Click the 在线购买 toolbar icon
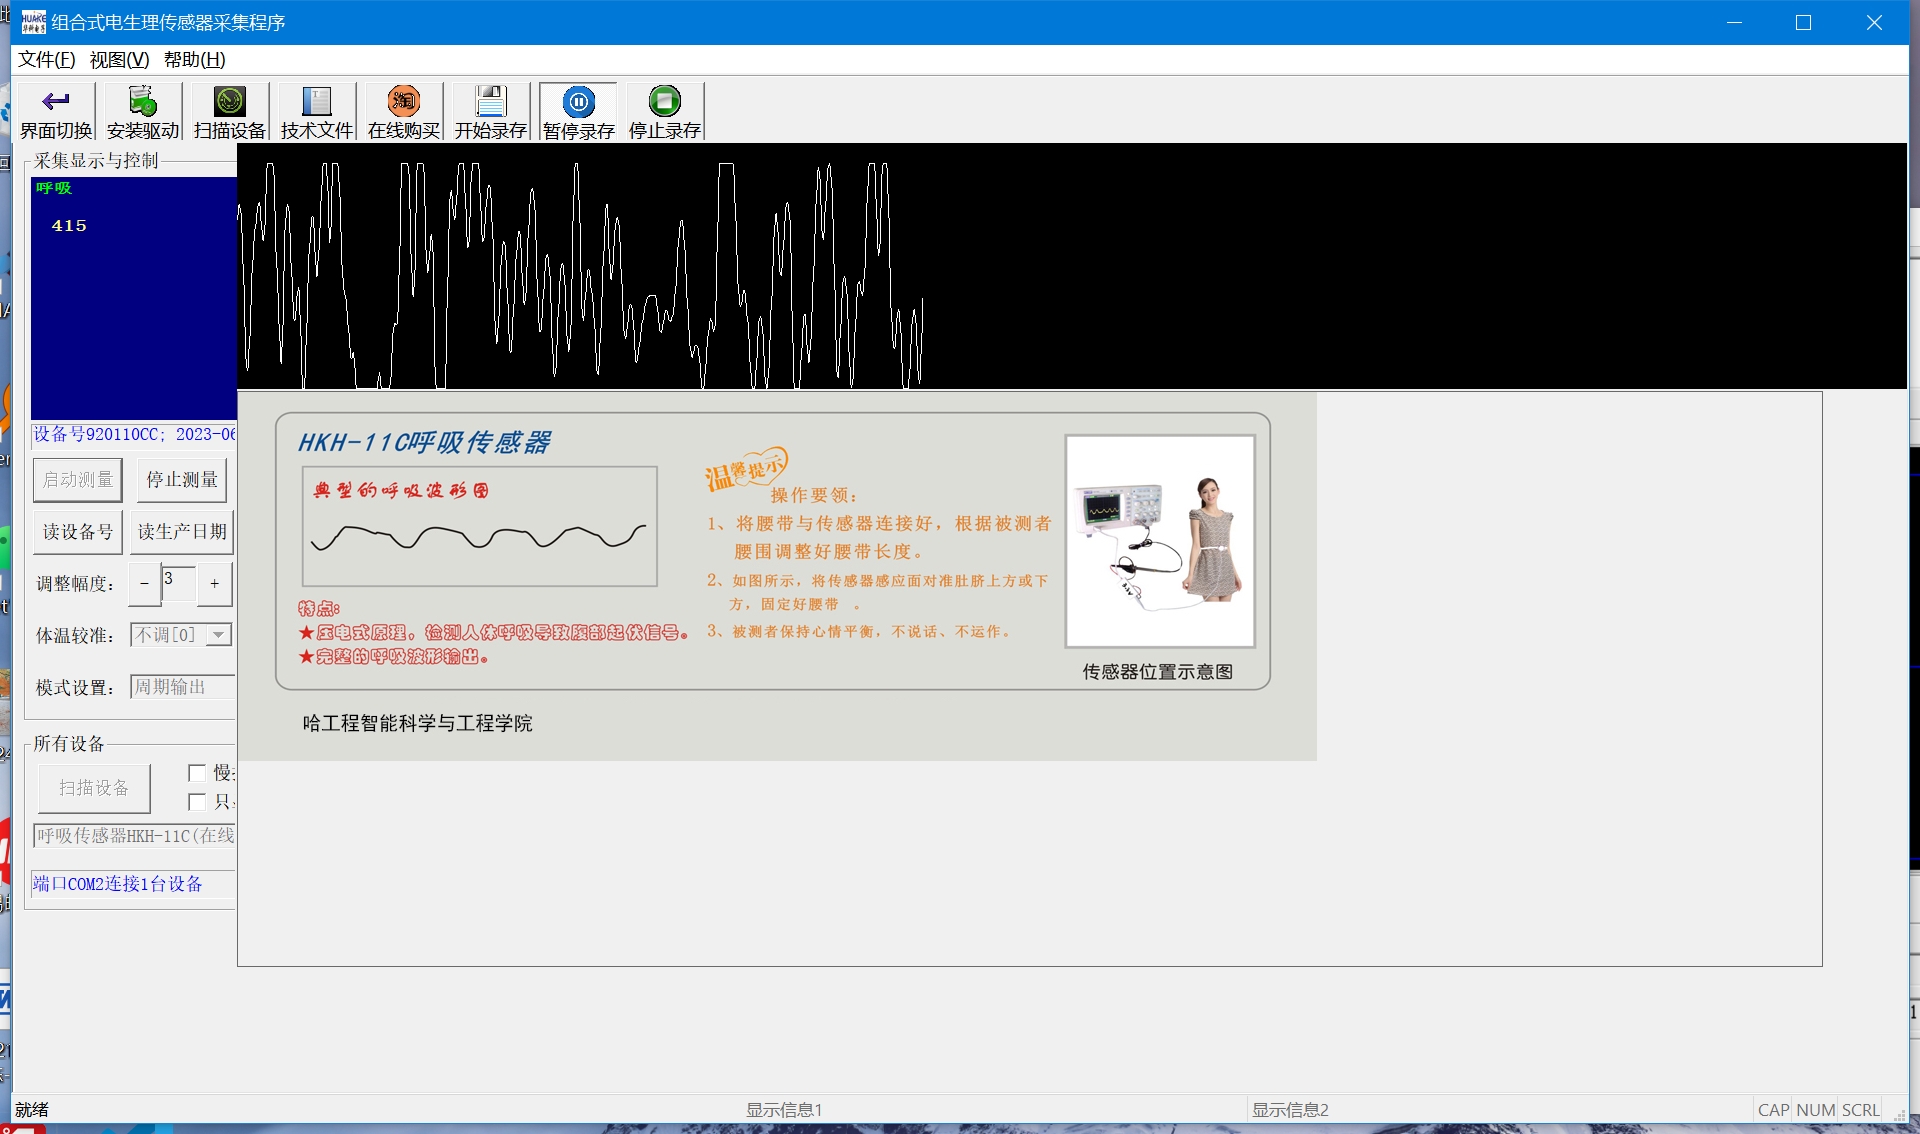The height and width of the screenshot is (1134, 1920). click(404, 101)
